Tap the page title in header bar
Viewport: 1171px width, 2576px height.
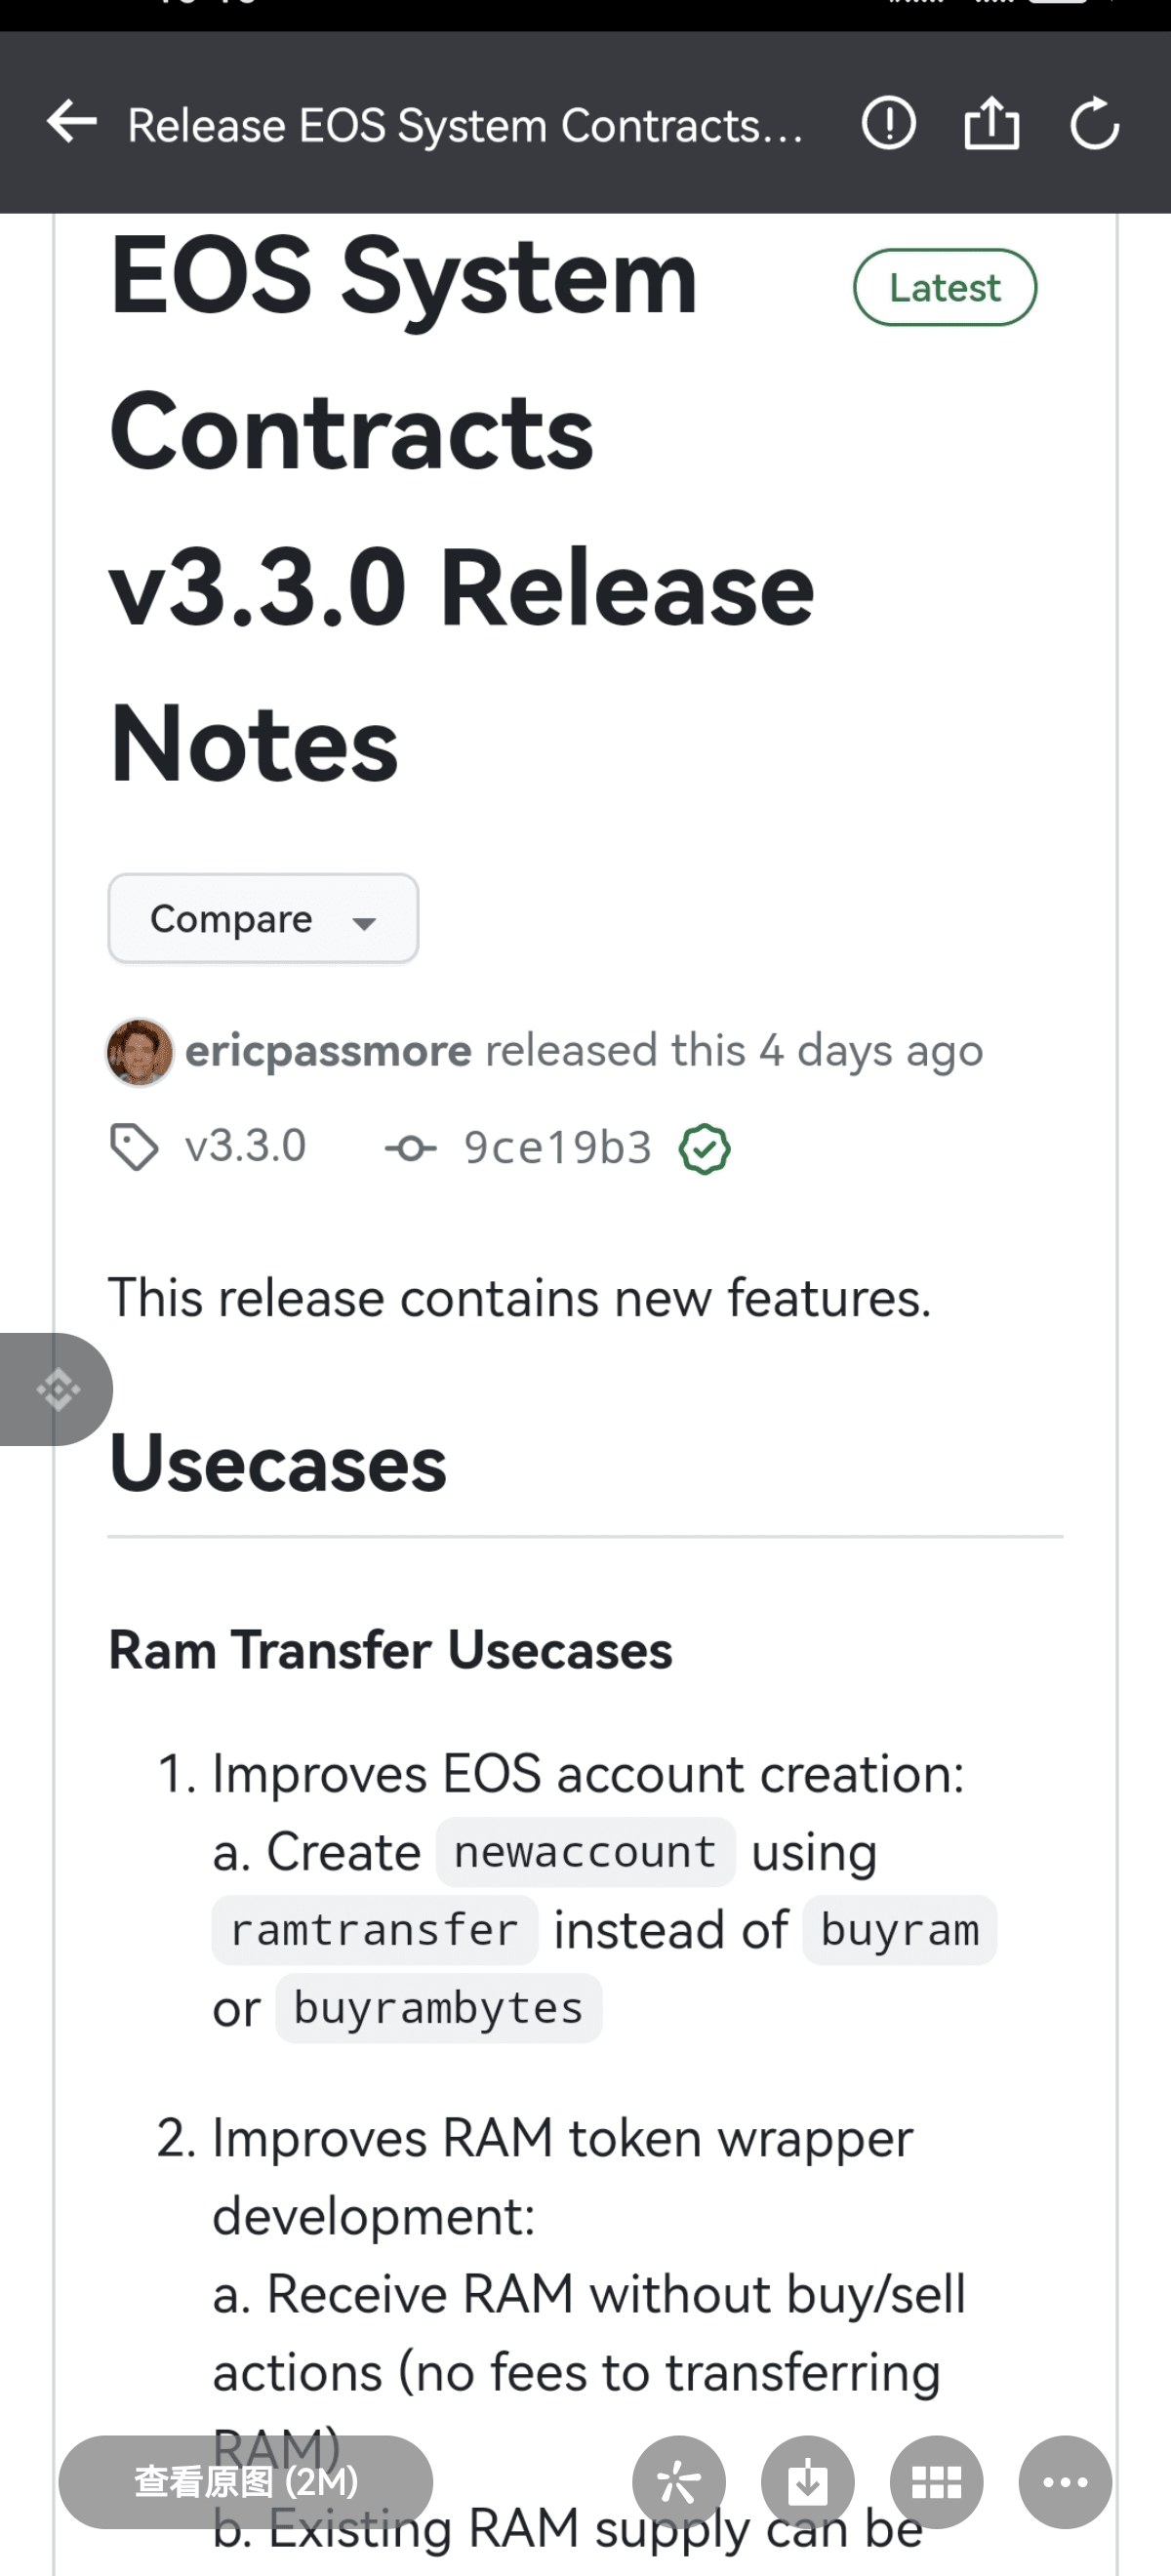click(x=465, y=126)
